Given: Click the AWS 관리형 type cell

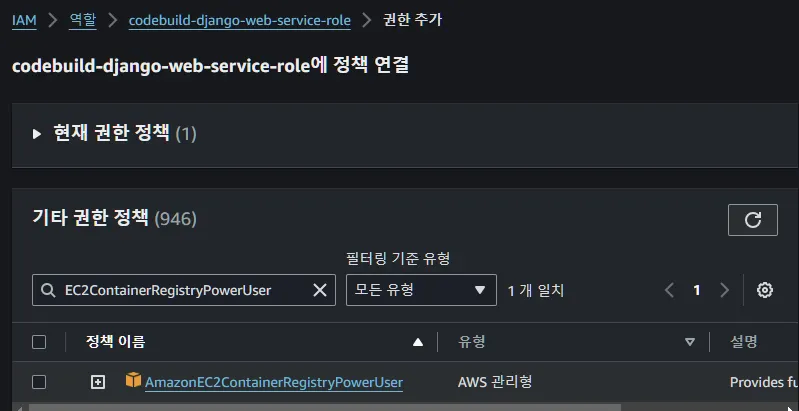Looking at the screenshot, I should 495,382.
